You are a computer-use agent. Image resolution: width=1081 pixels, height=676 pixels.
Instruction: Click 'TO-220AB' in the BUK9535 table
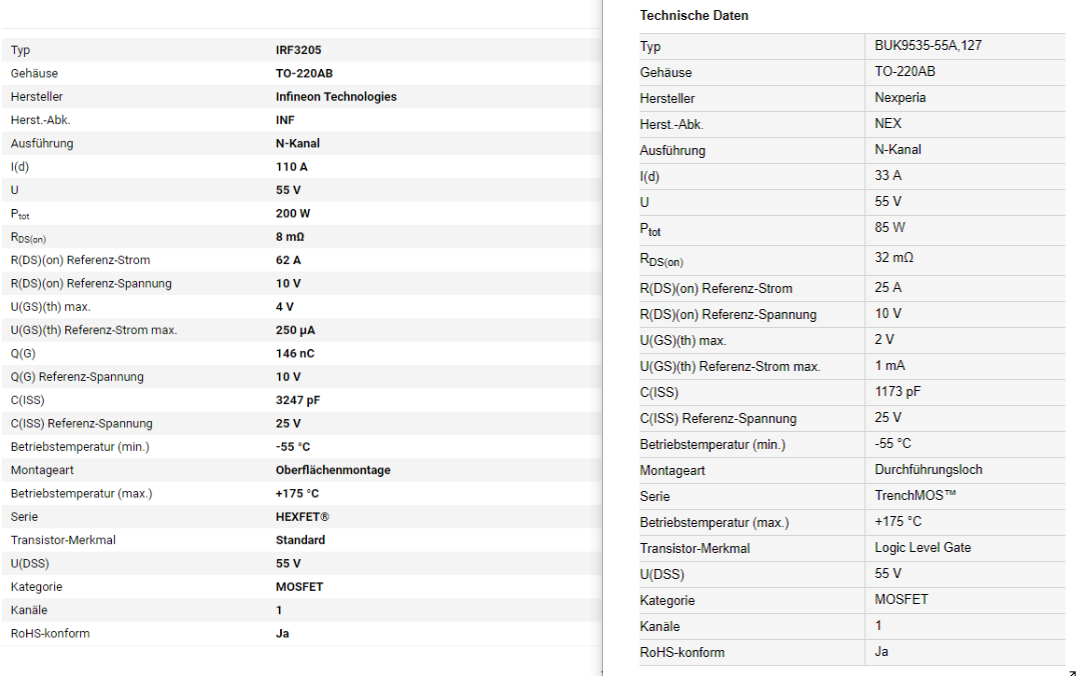905,71
